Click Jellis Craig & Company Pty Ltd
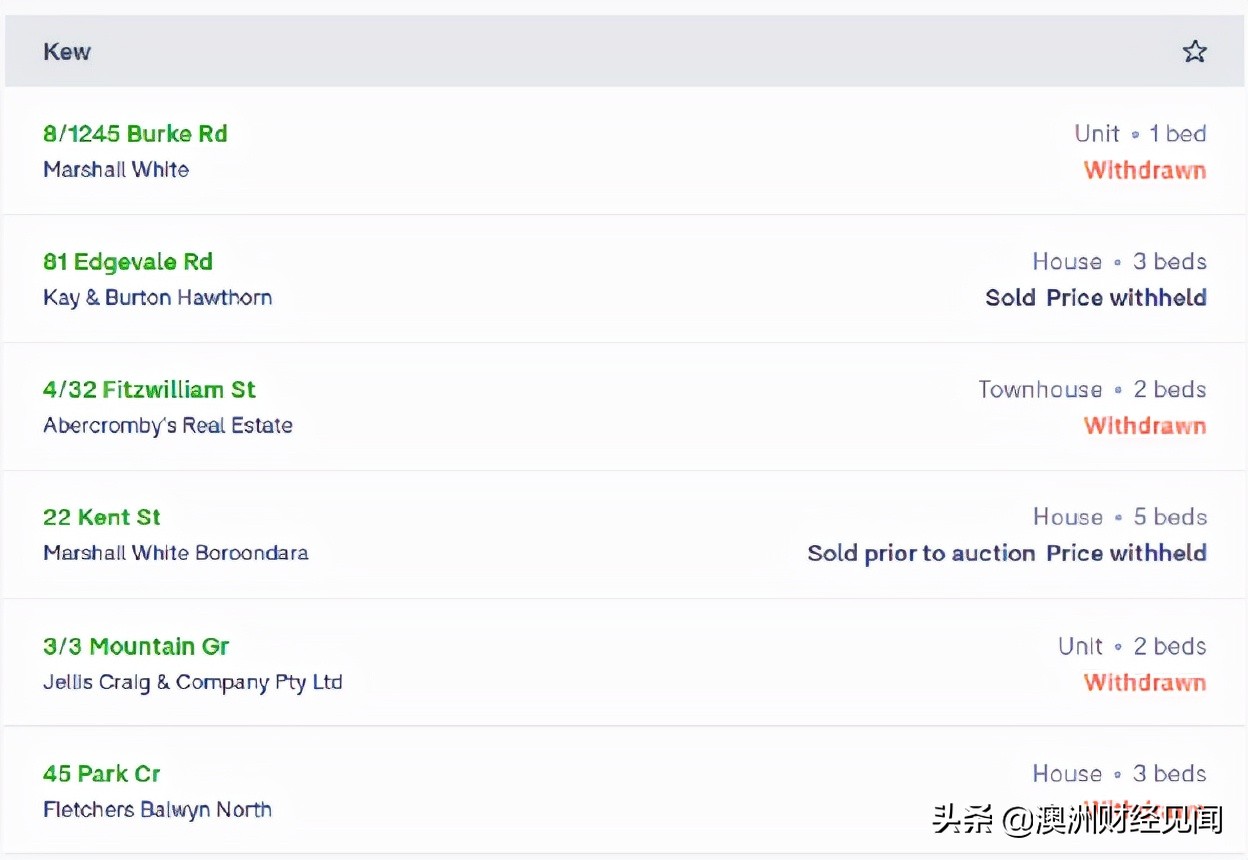This screenshot has width=1248, height=860. (192, 683)
